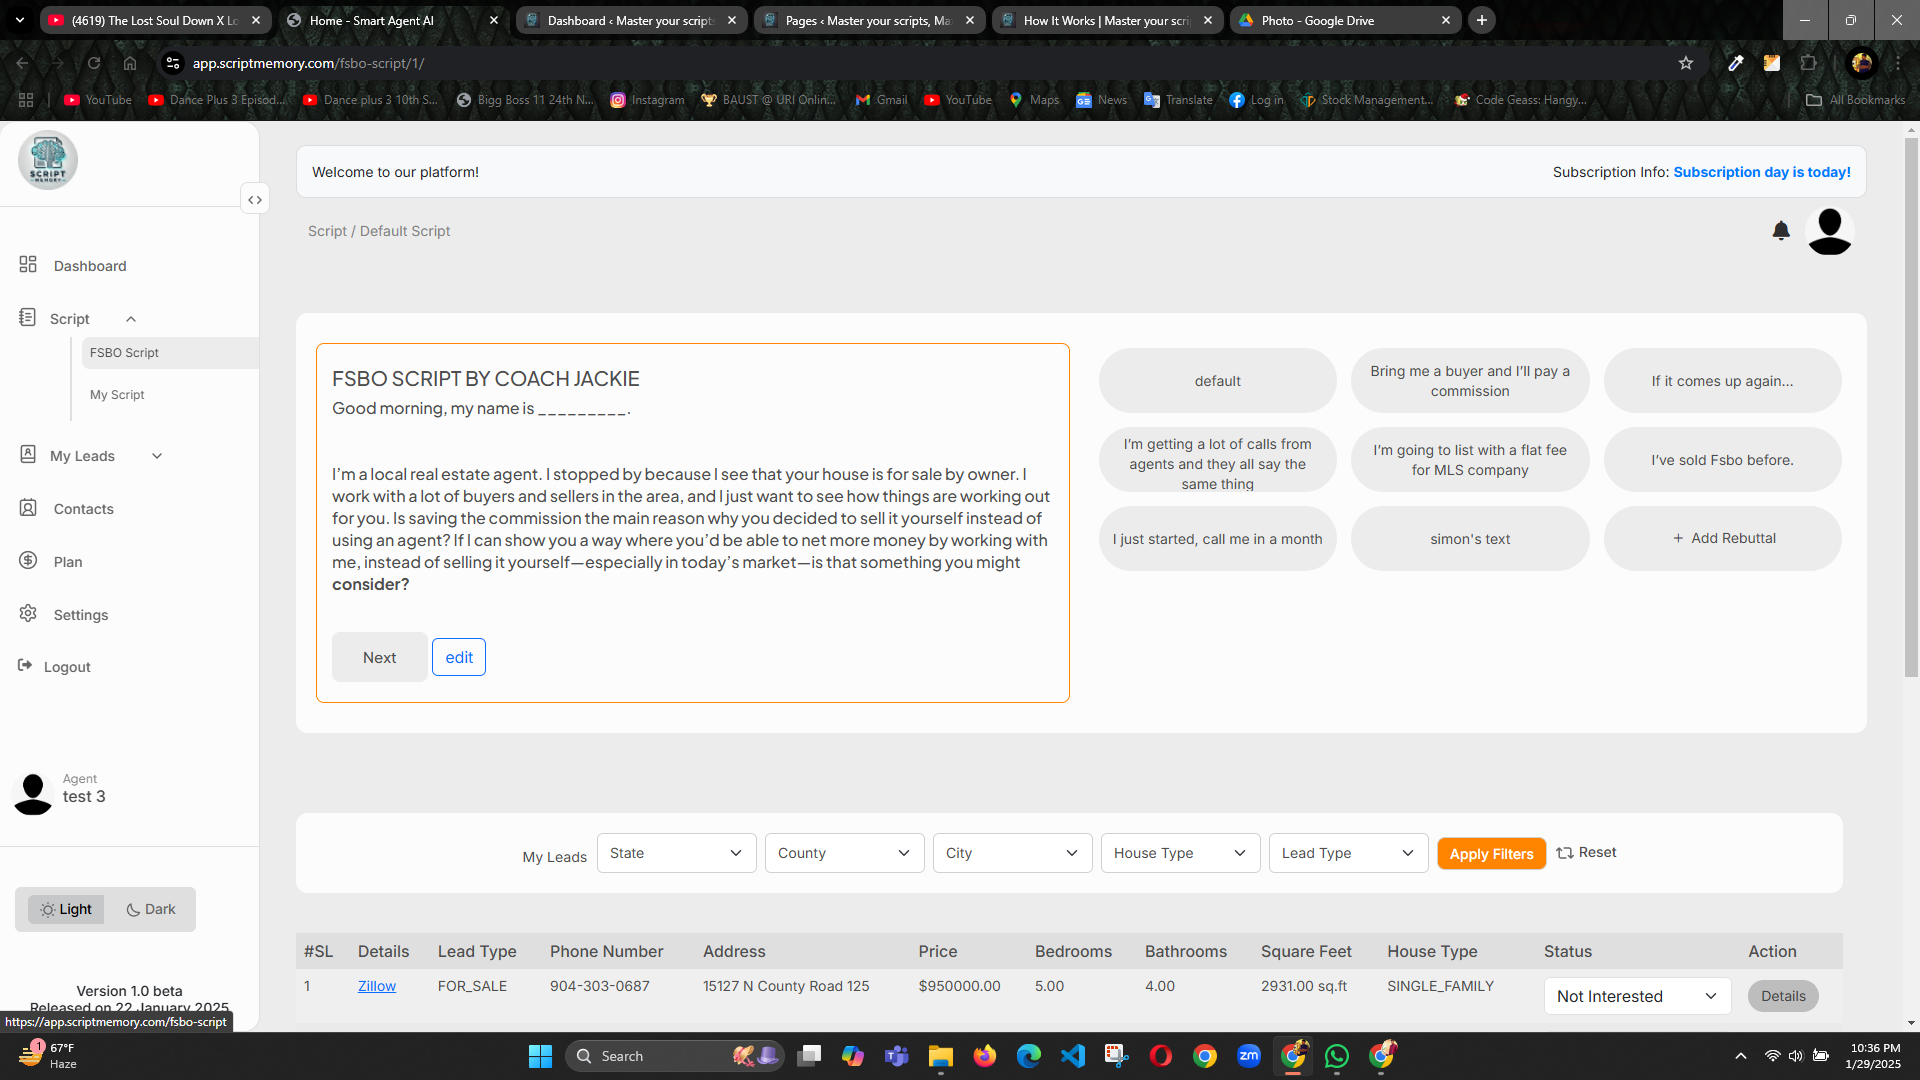Open Dashboard from sidebar
Image resolution: width=1920 pixels, height=1080 pixels.
89,266
